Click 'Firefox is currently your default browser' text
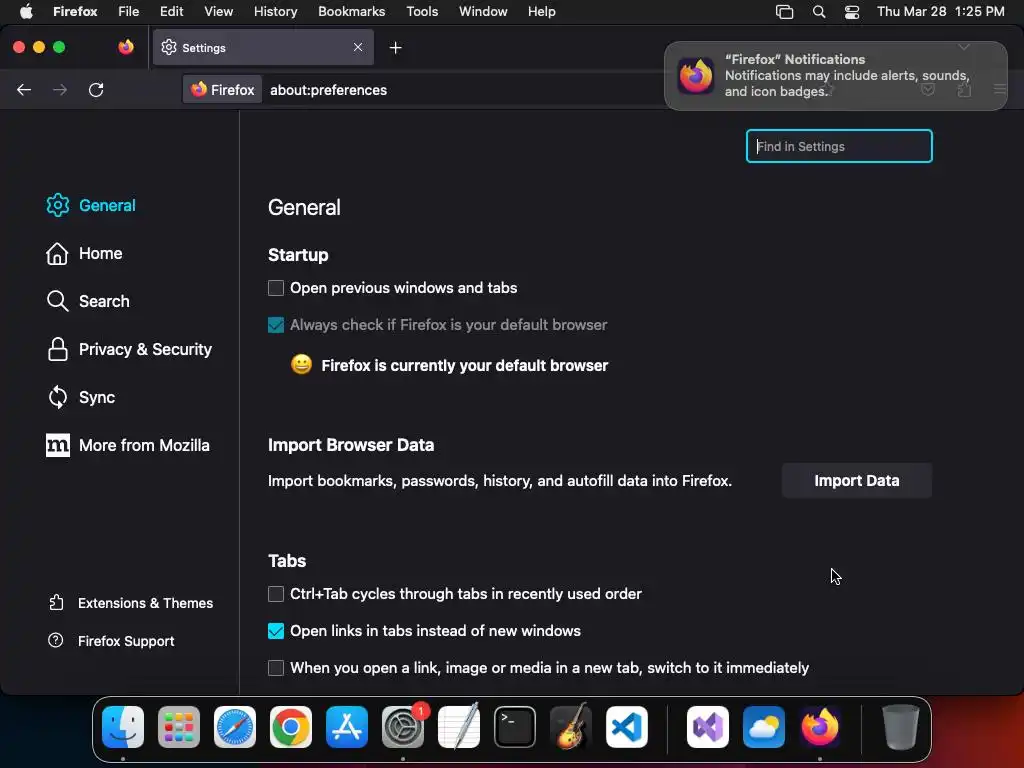The height and width of the screenshot is (768, 1024). coord(464,366)
